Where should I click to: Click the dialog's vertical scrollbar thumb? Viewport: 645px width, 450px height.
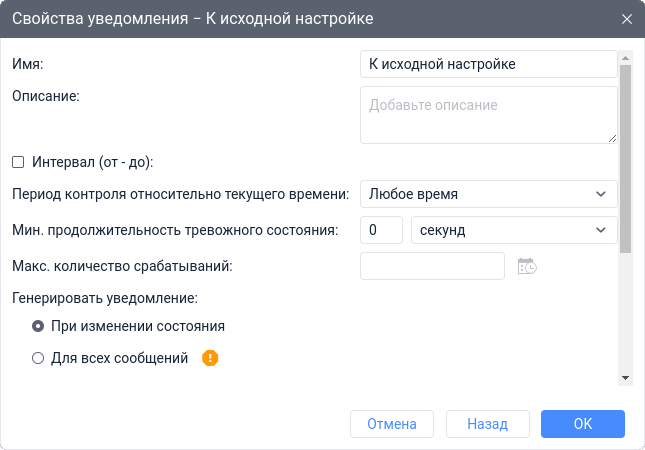625,160
